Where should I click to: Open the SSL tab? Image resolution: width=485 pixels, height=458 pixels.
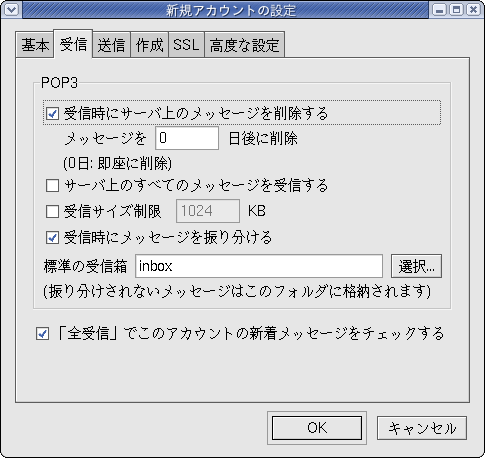pyautogui.click(x=186, y=45)
